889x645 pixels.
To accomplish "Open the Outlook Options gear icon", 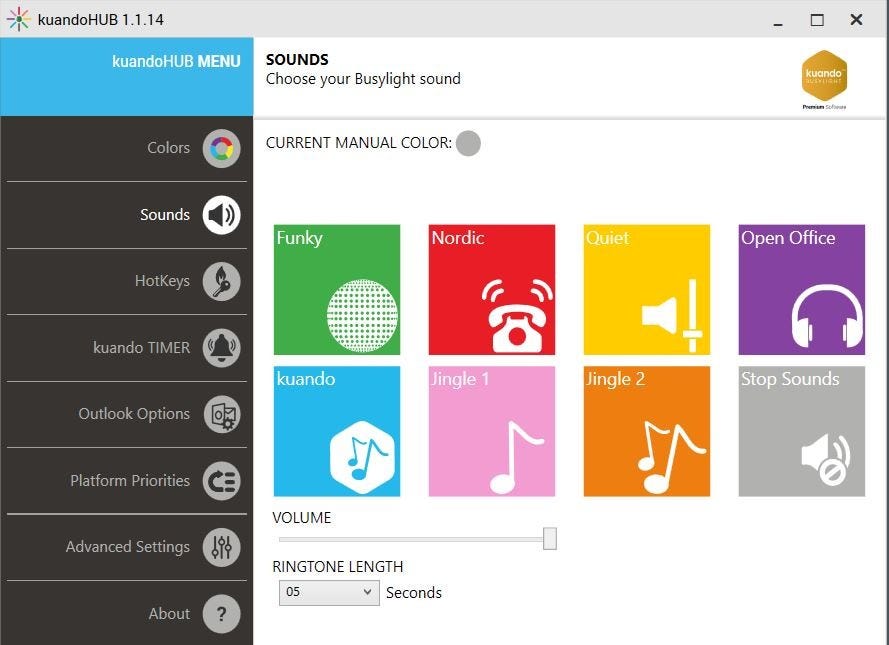I will tap(222, 414).
